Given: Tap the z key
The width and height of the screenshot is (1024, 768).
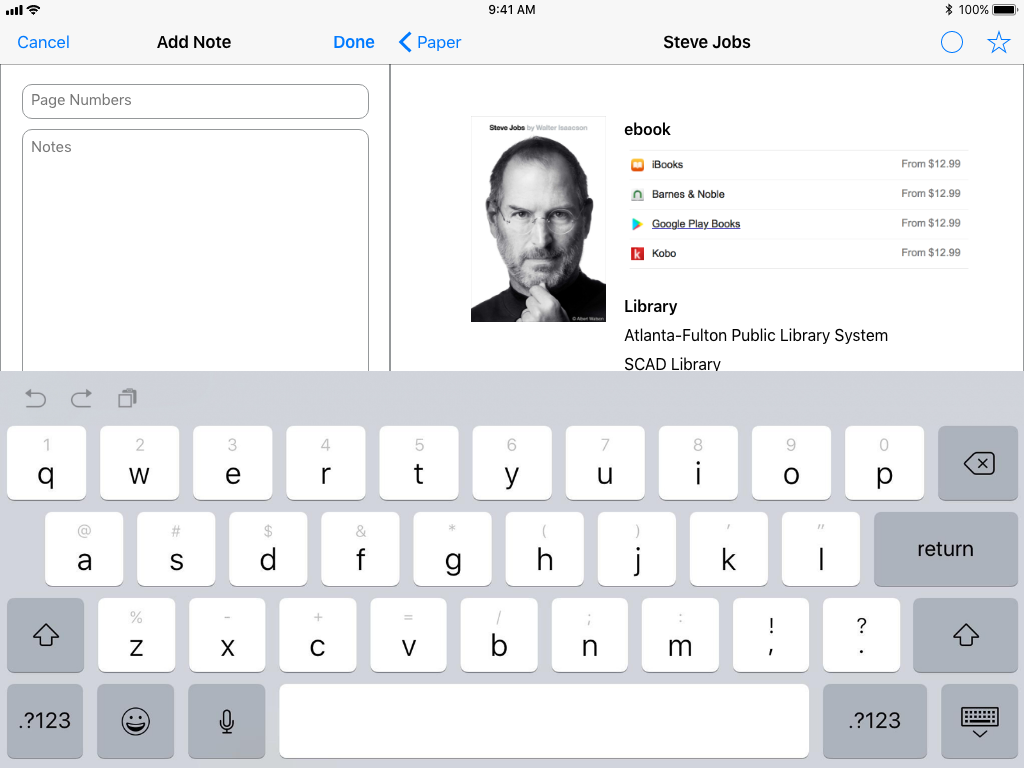Looking at the screenshot, I should (x=136, y=635).
